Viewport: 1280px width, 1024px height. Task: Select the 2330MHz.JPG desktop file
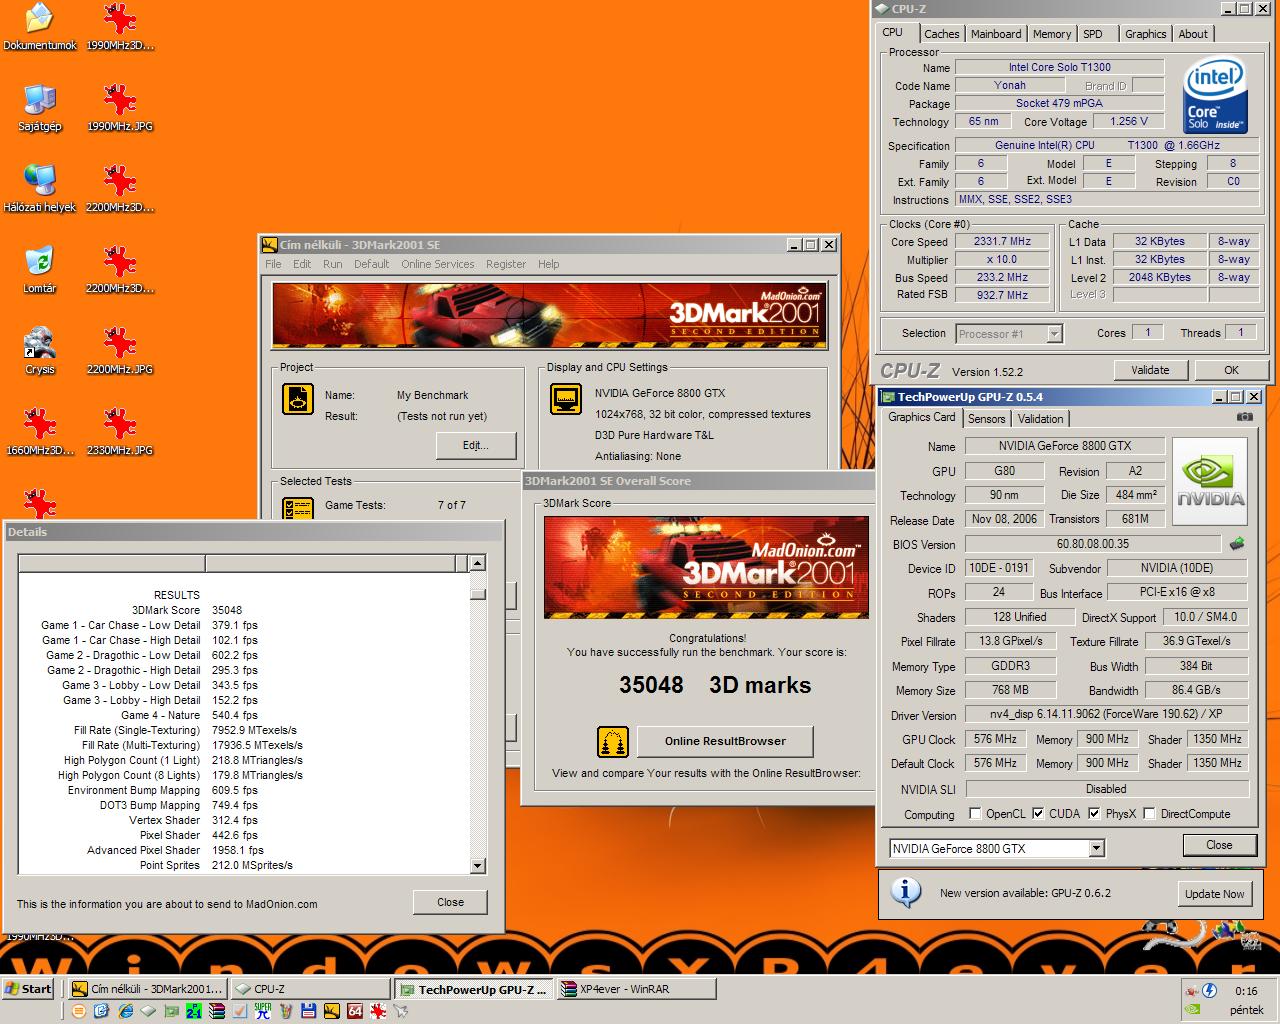120,432
